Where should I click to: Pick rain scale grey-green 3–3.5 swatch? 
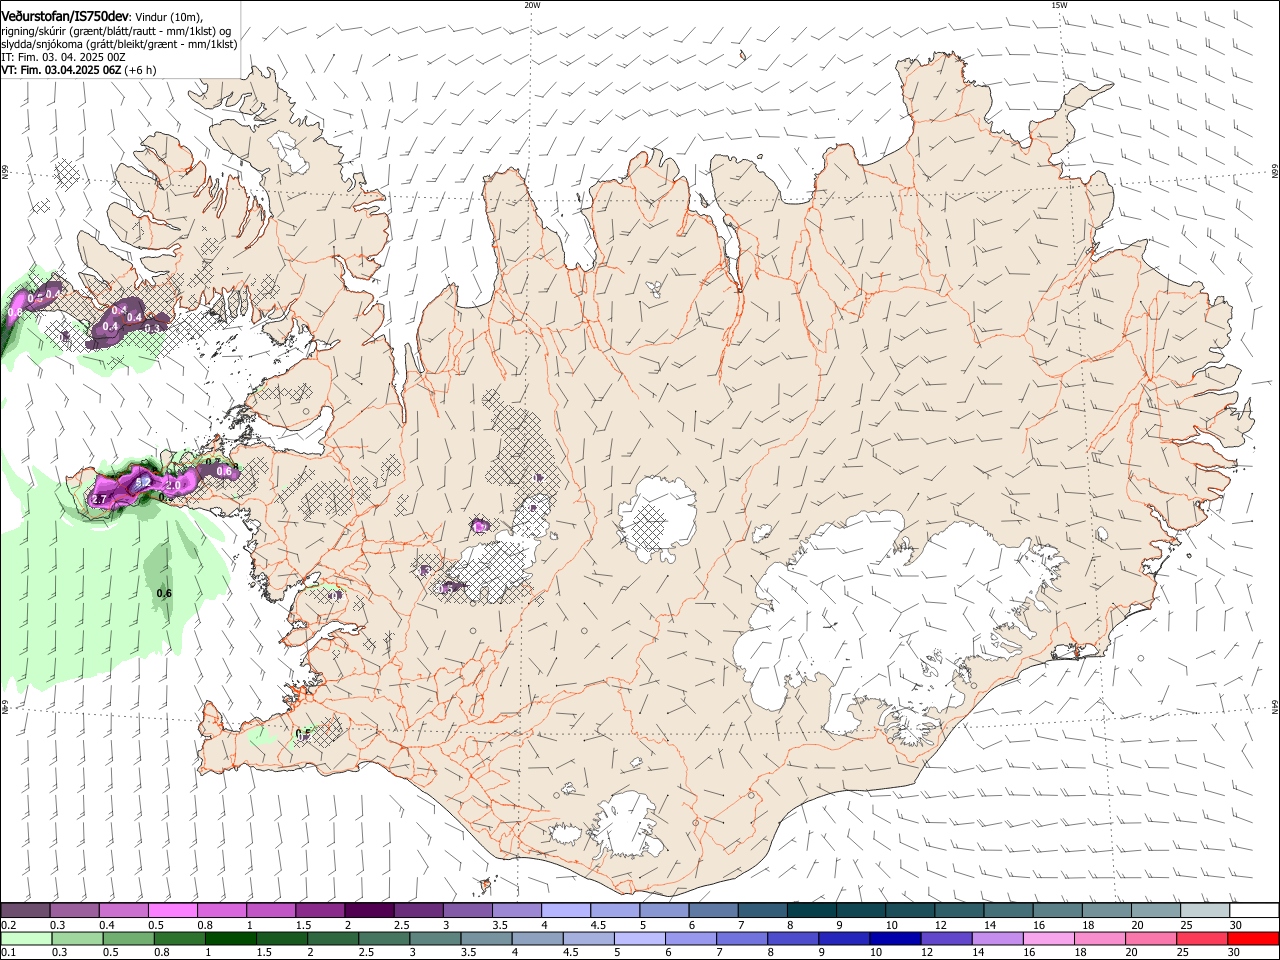tap(435, 939)
